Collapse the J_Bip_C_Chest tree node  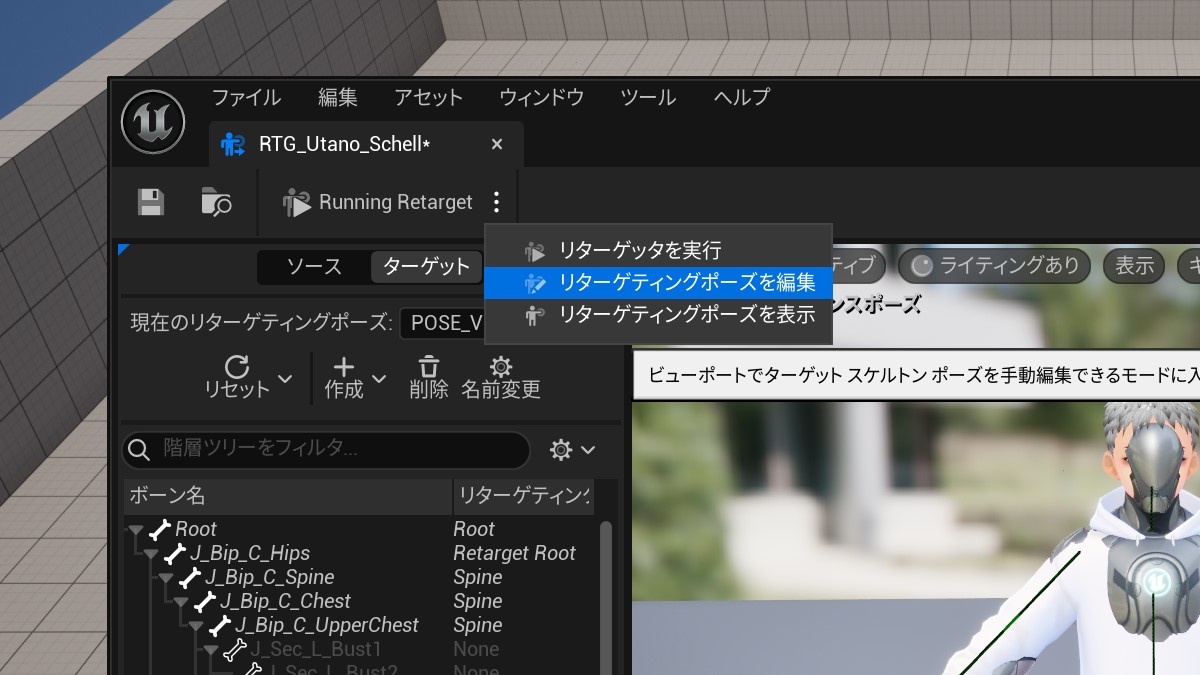pyautogui.click(x=181, y=602)
